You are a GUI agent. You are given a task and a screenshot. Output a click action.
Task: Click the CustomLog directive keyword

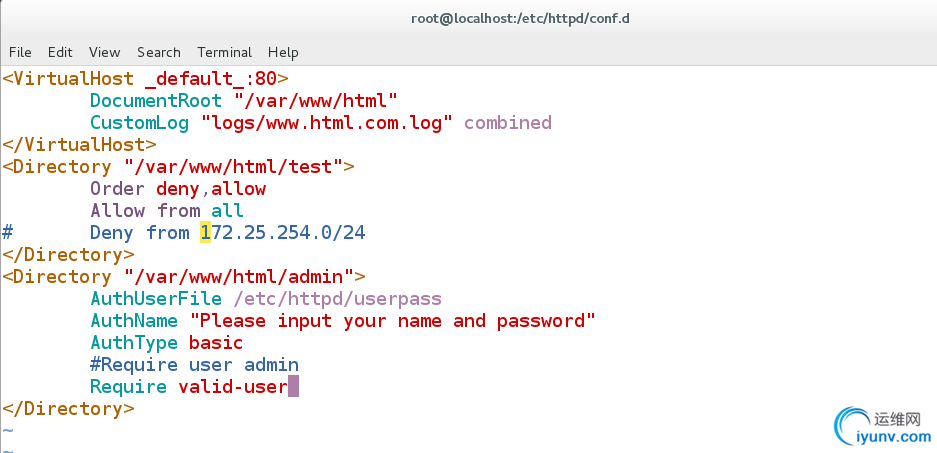coord(139,123)
